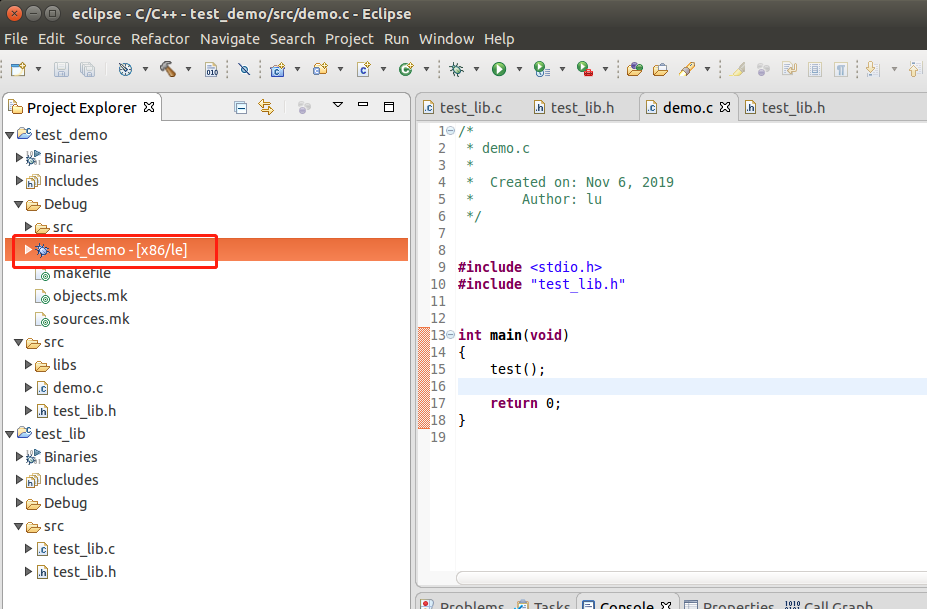The height and width of the screenshot is (609, 927).
Task: Save all open files with Save All icon
Action: pyautogui.click(x=89, y=70)
